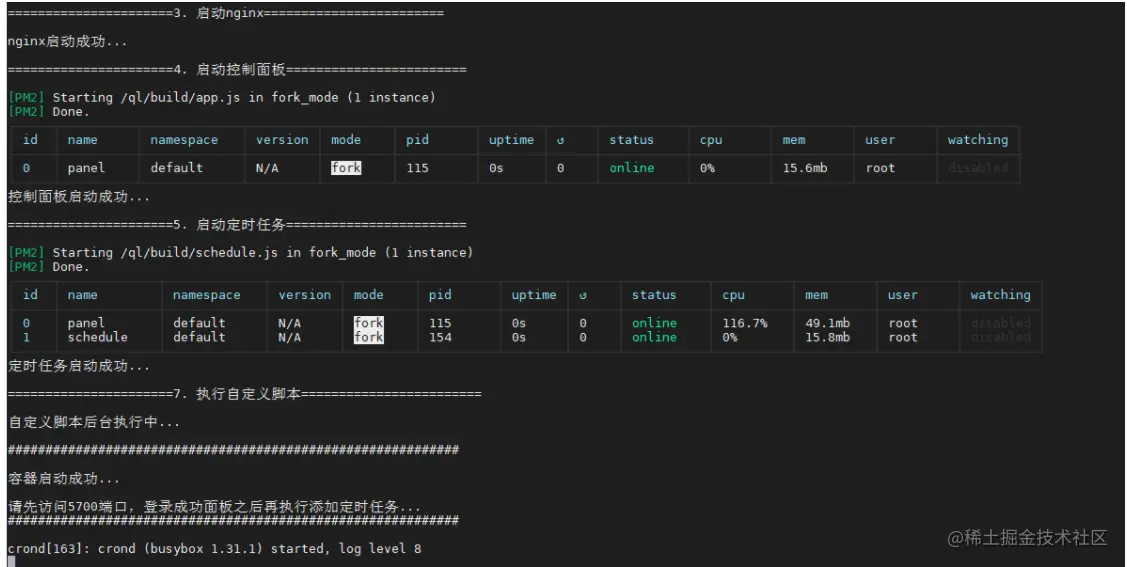Select '定时任务启动成功...' message
This screenshot has height=567, width=1127.
(79, 366)
